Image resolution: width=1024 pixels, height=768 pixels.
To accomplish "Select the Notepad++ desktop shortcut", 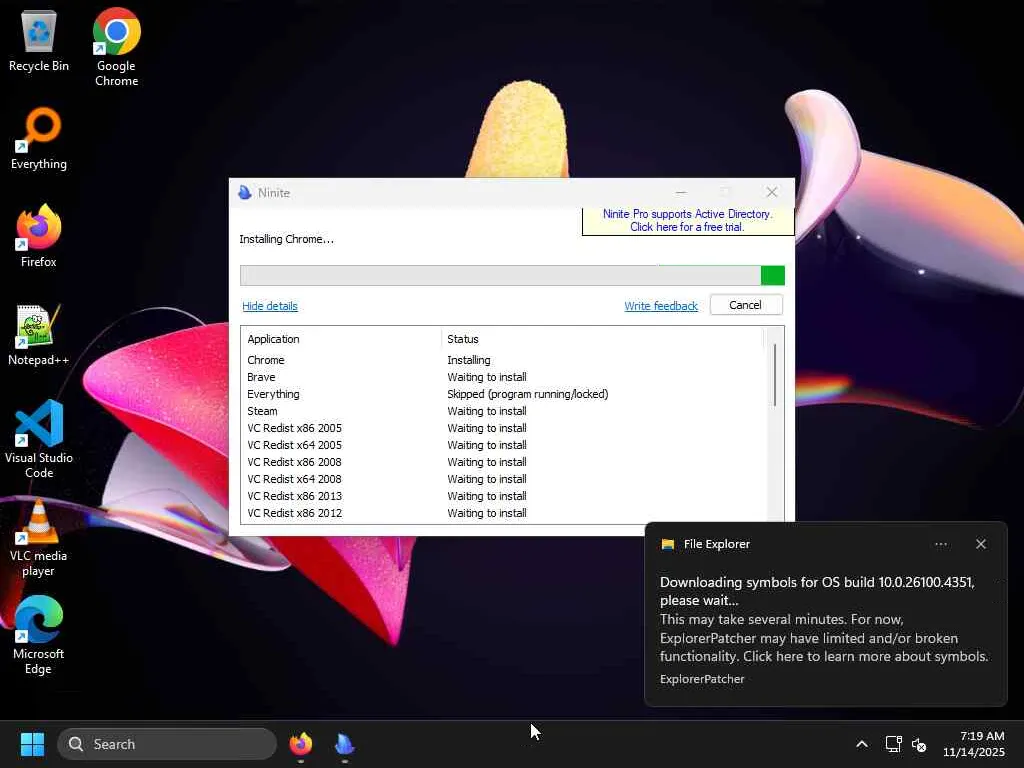I will [x=39, y=334].
